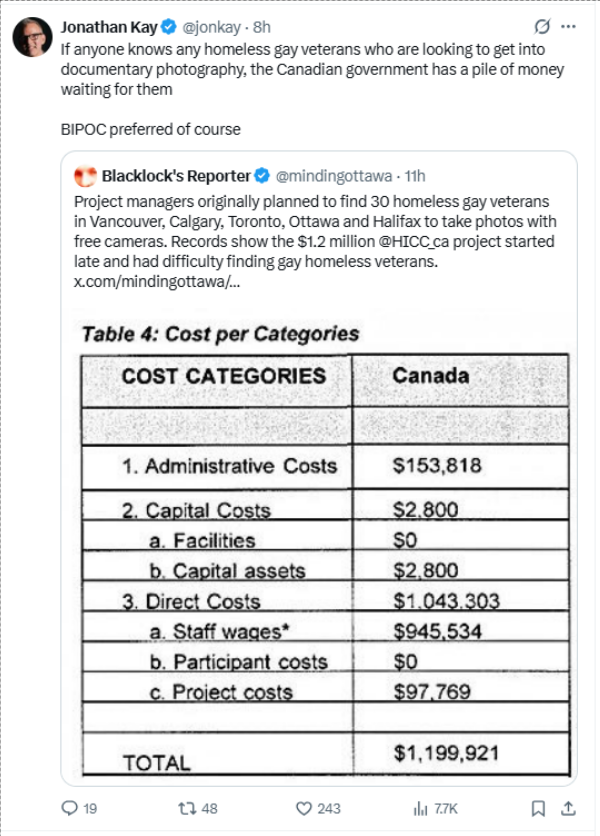
Task: Open the view analytics bar chart icon
Action: tap(422, 808)
